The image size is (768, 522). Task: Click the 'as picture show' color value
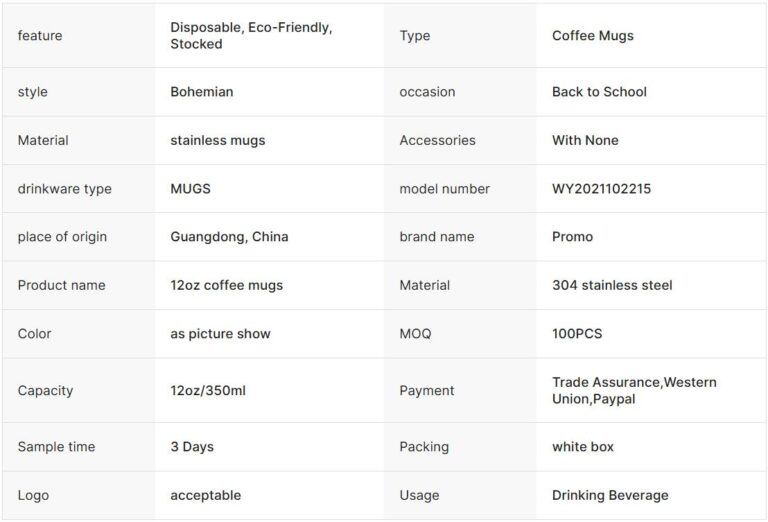tap(220, 334)
